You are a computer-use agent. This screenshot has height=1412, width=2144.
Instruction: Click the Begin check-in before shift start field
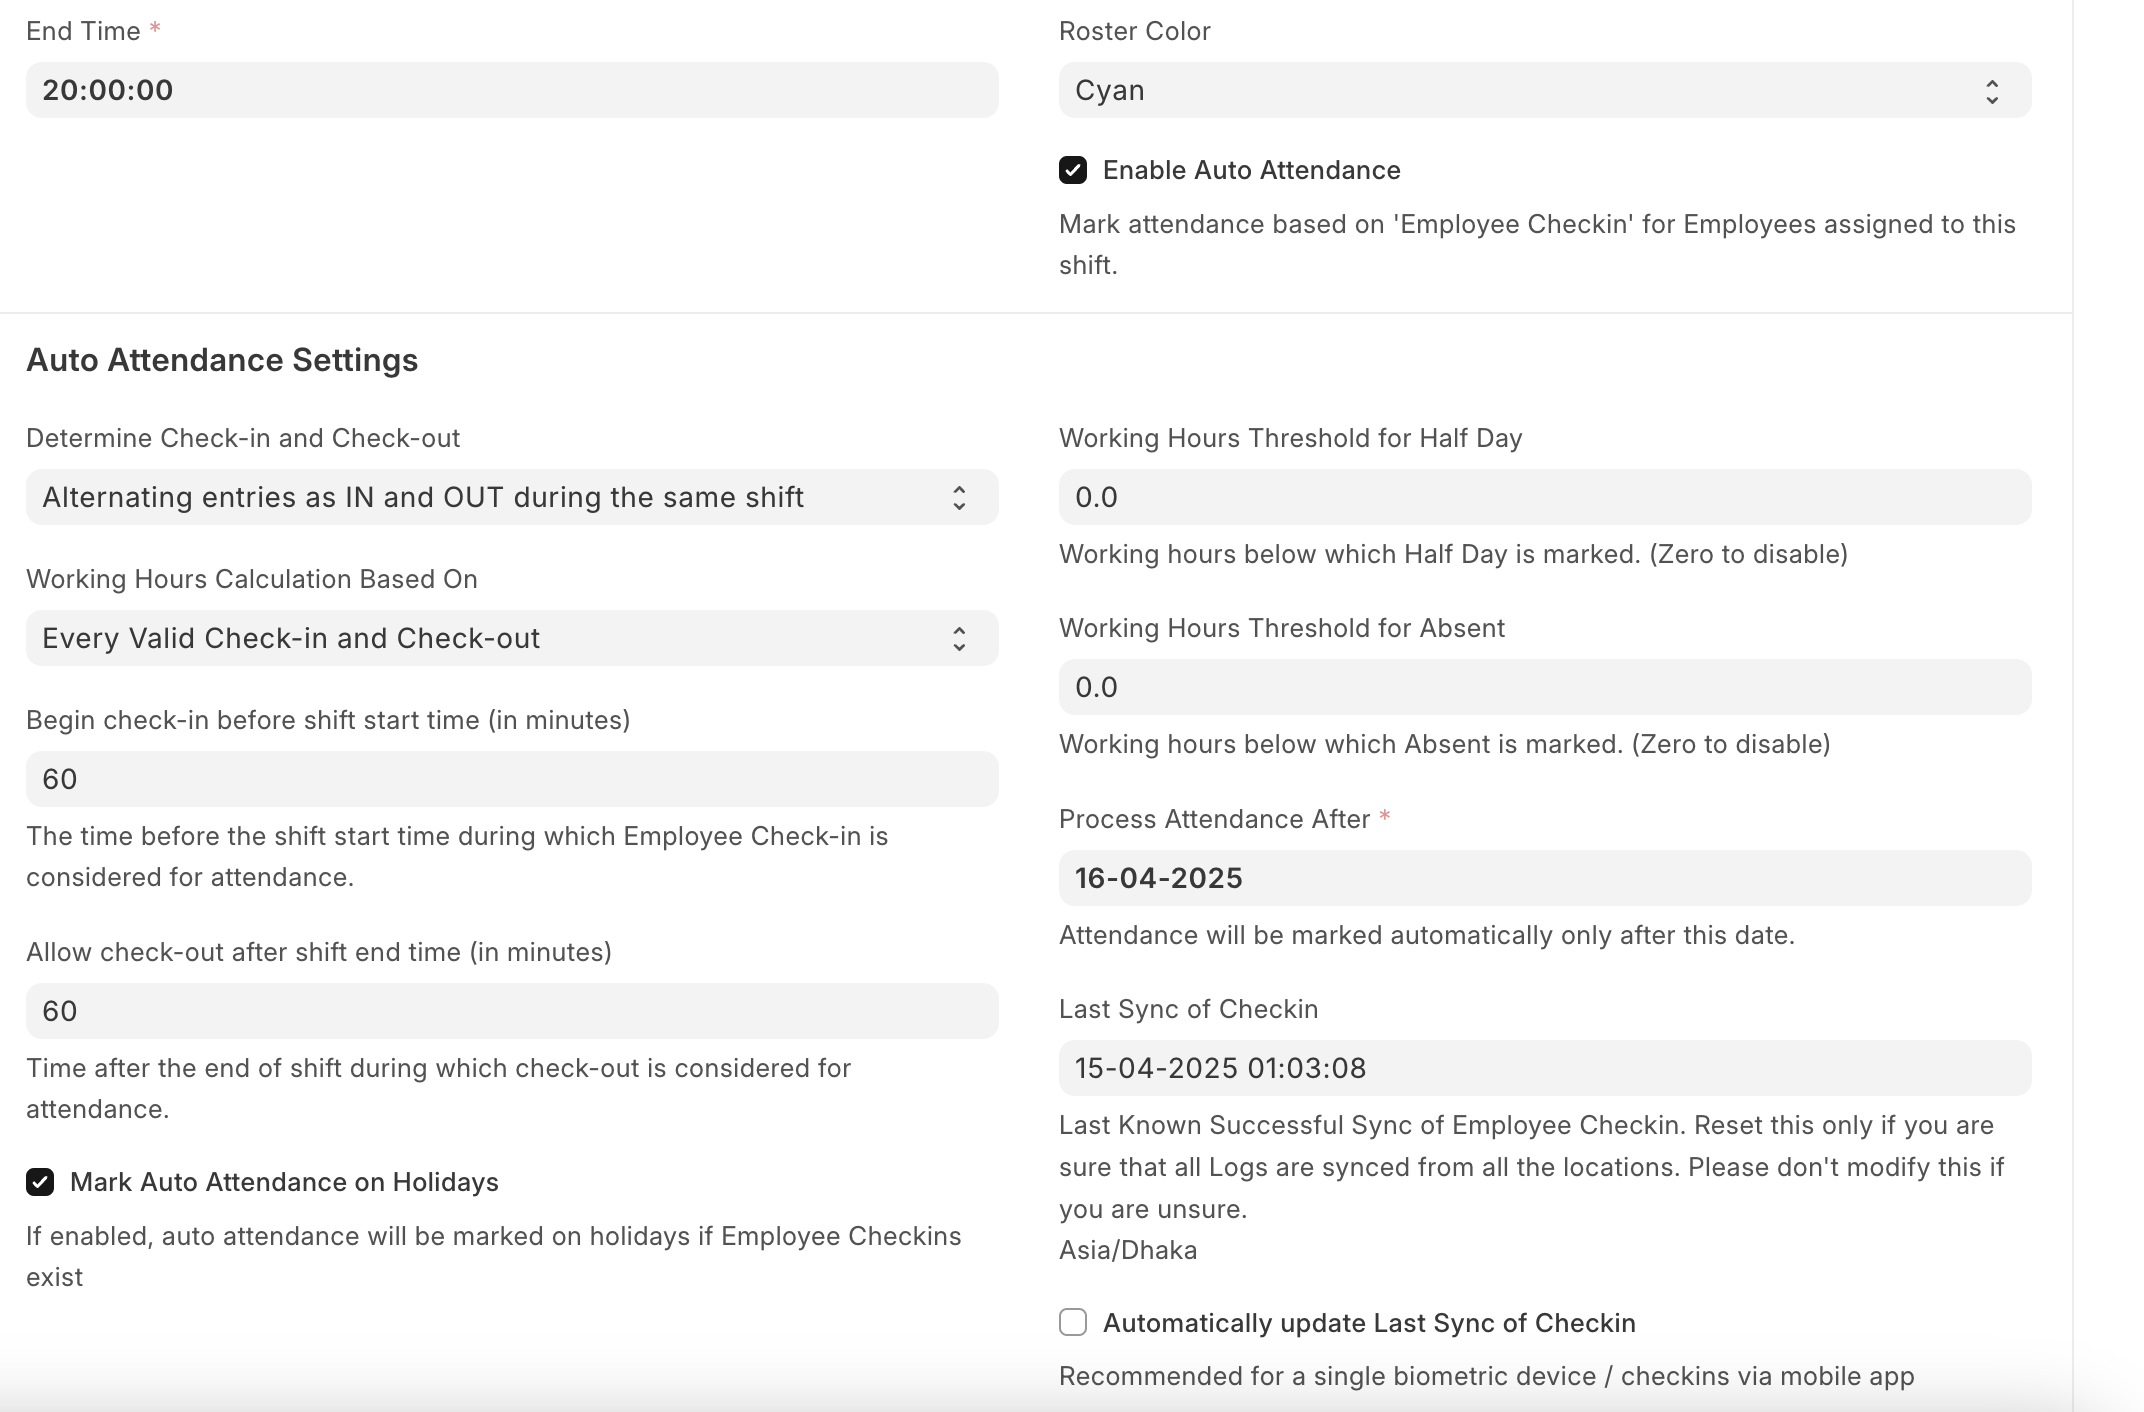coord(512,779)
